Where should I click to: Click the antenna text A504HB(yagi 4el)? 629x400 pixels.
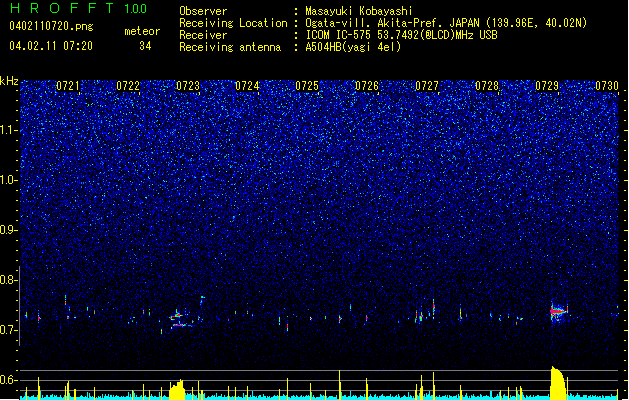(x=353, y=47)
